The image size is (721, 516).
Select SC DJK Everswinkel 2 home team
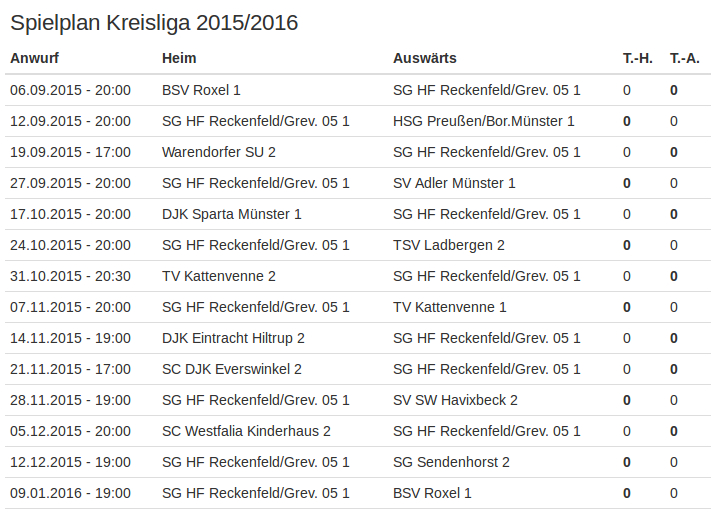[x=231, y=369]
